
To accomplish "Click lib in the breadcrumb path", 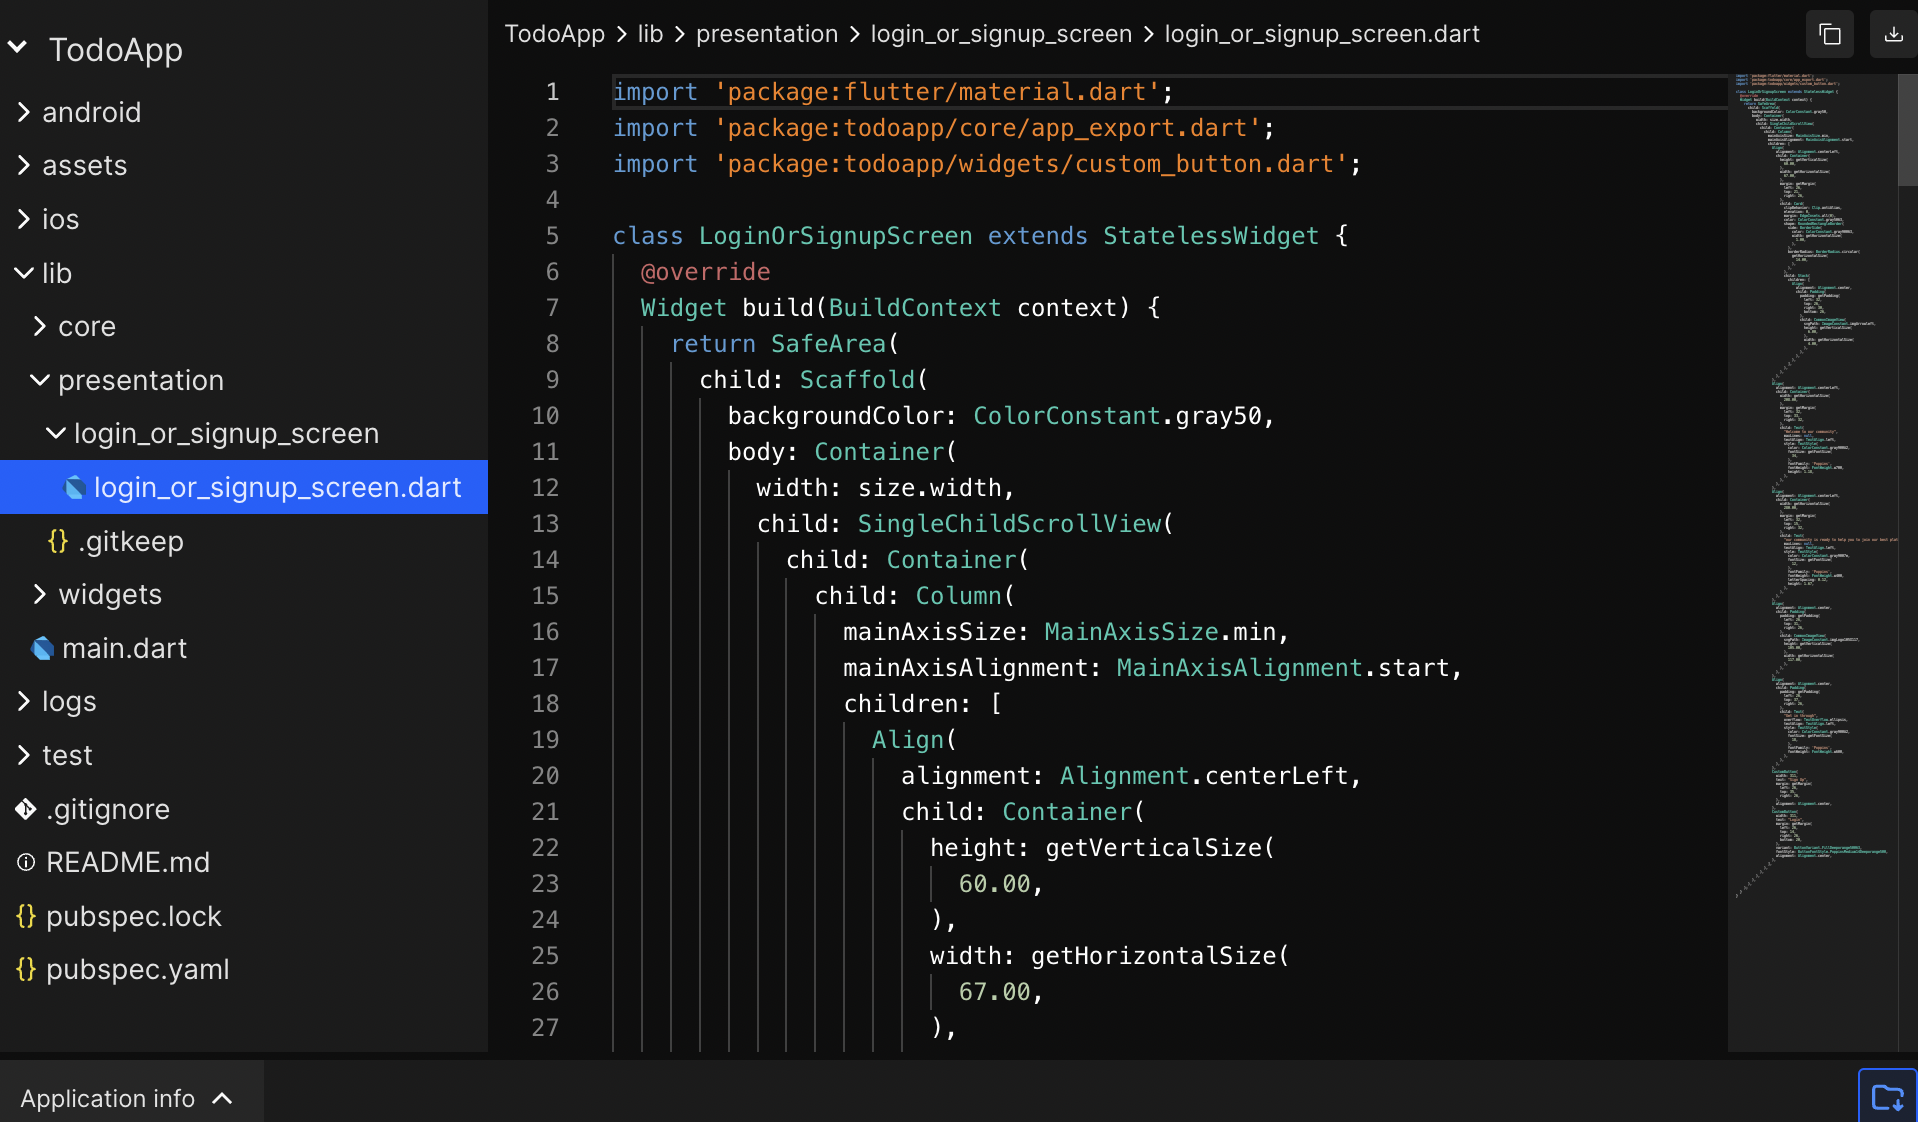I will tap(650, 34).
